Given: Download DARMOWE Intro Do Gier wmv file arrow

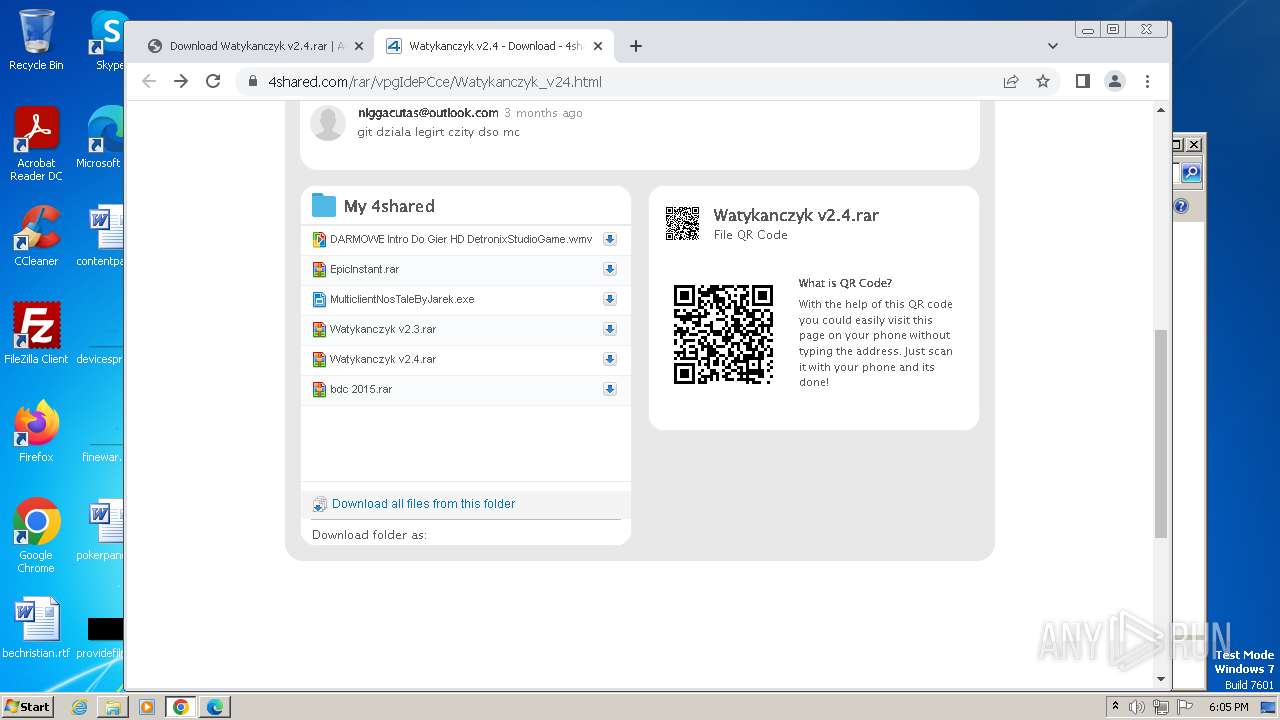Looking at the screenshot, I should 609,239.
